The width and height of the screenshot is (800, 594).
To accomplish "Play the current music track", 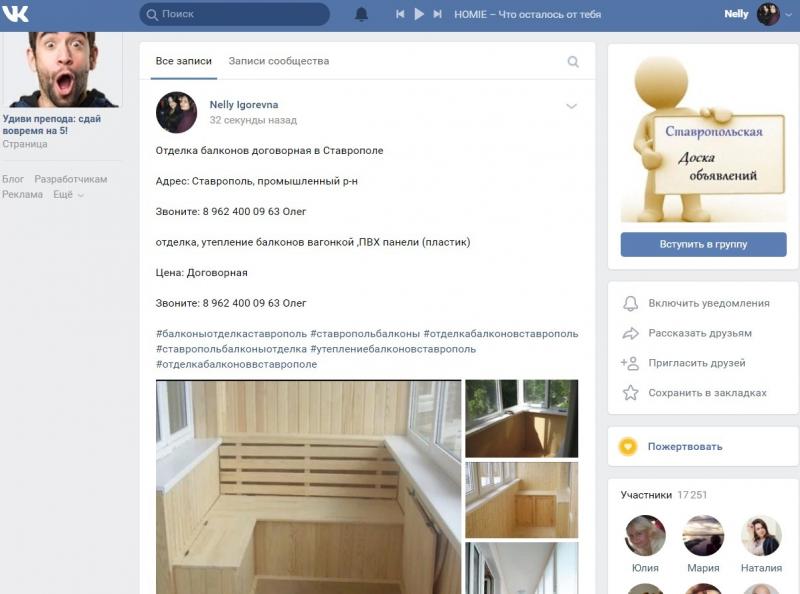I will click(419, 14).
